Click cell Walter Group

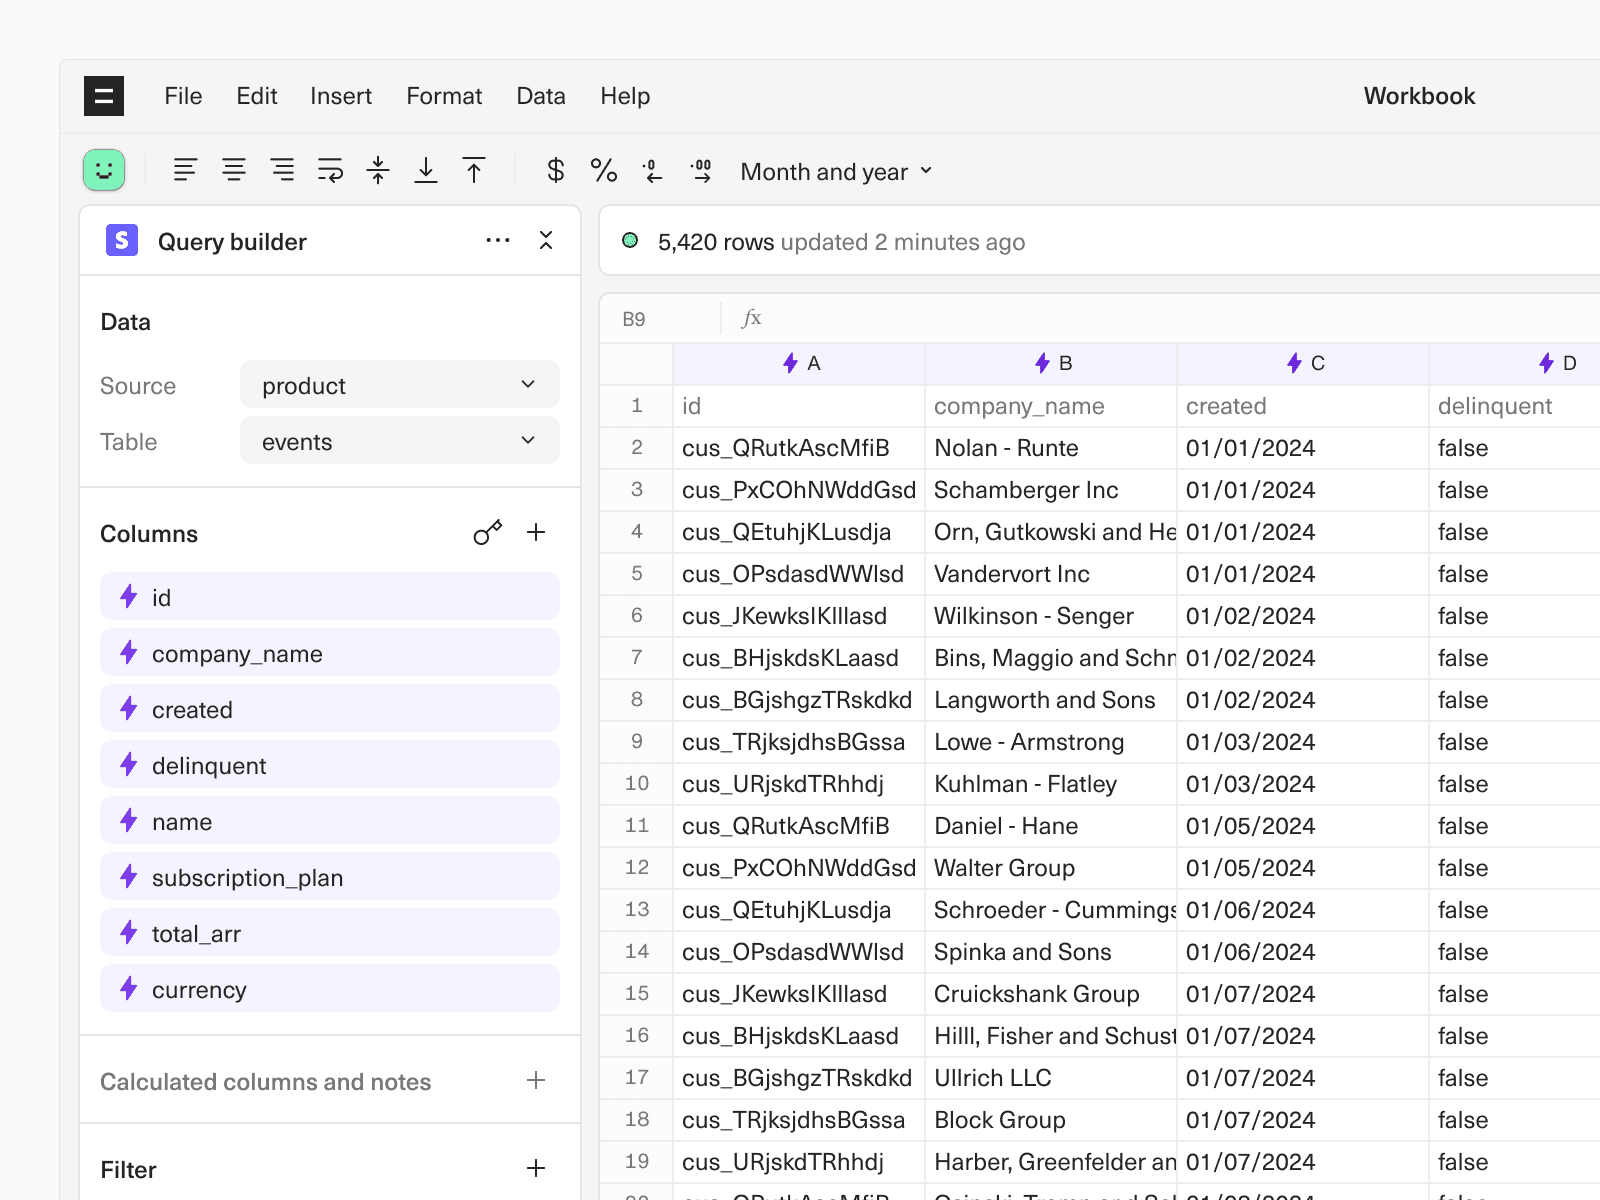tap(1051, 867)
